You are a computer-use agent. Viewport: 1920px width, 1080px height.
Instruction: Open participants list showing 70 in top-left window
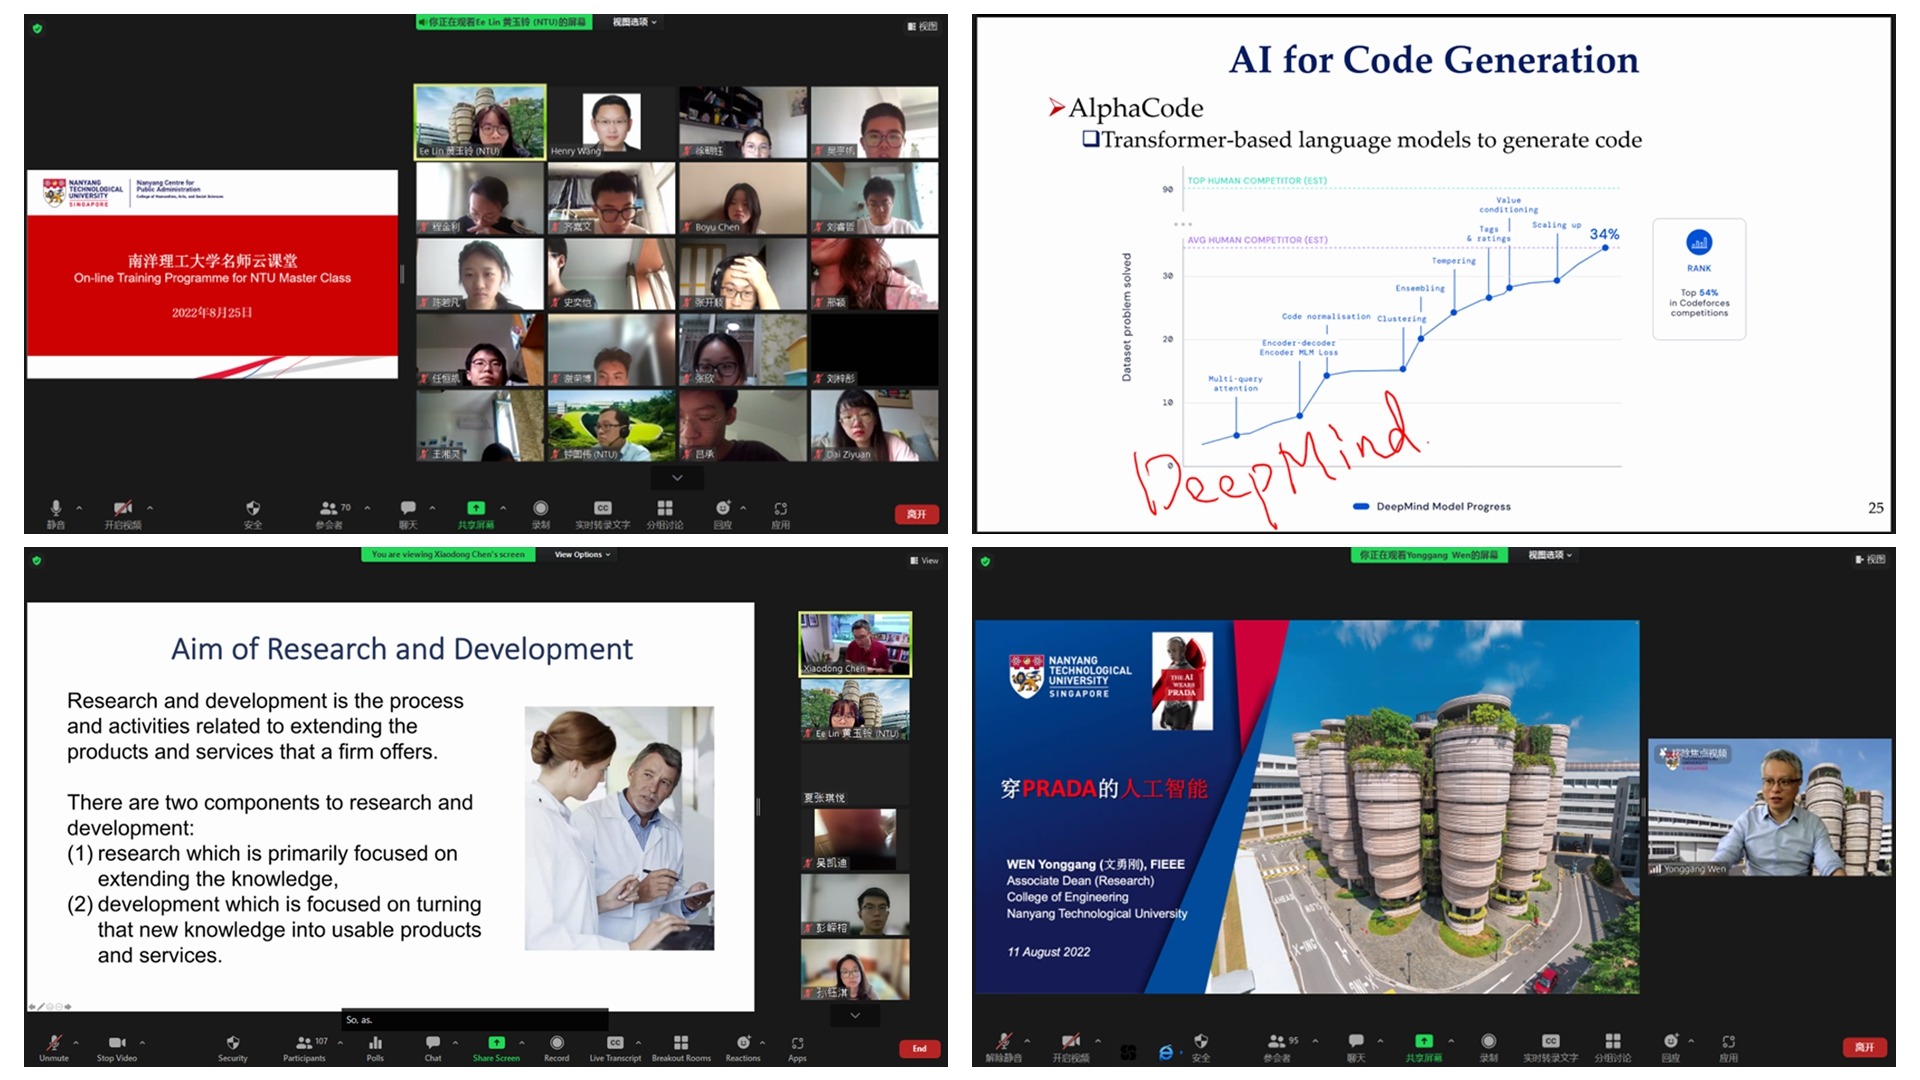[x=329, y=509]
